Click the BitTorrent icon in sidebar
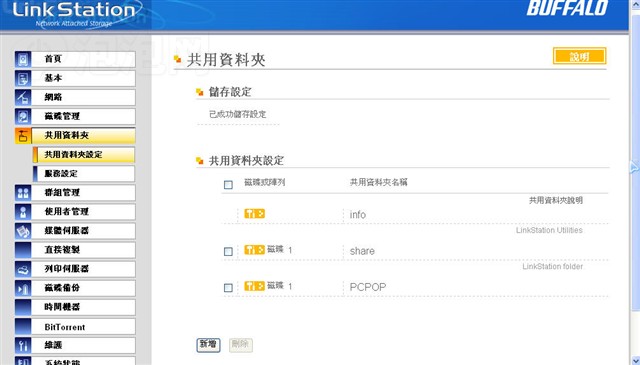This screenshot has width=640, height=365. (x=23, y=327)
